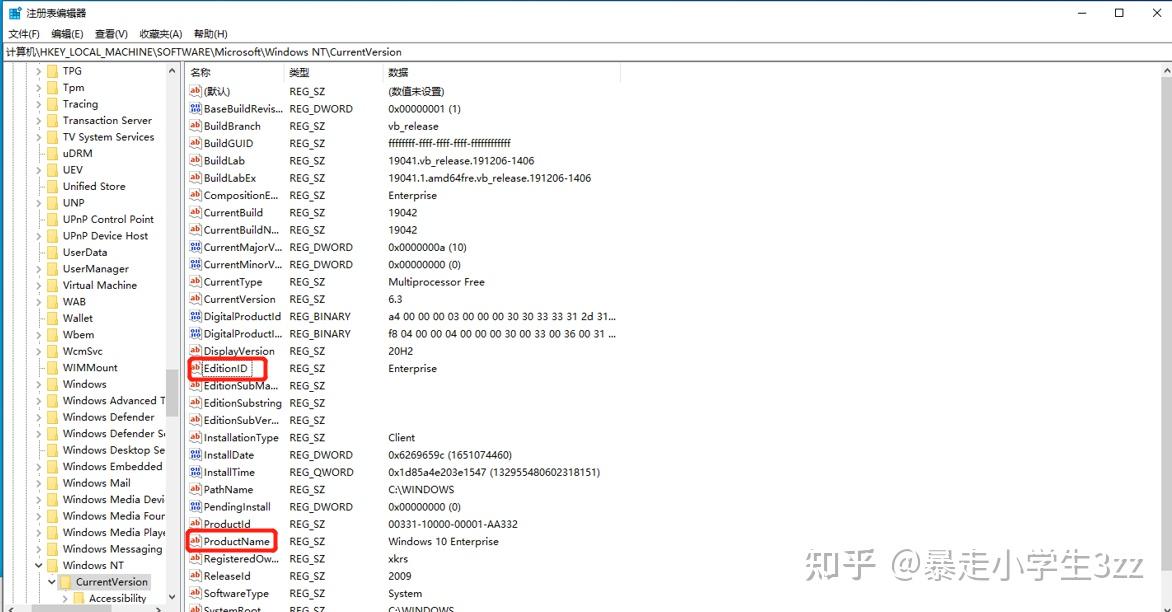Select the Wallet folder icon
Viewport: 1172px width, 612px height.
pos(52,318)
